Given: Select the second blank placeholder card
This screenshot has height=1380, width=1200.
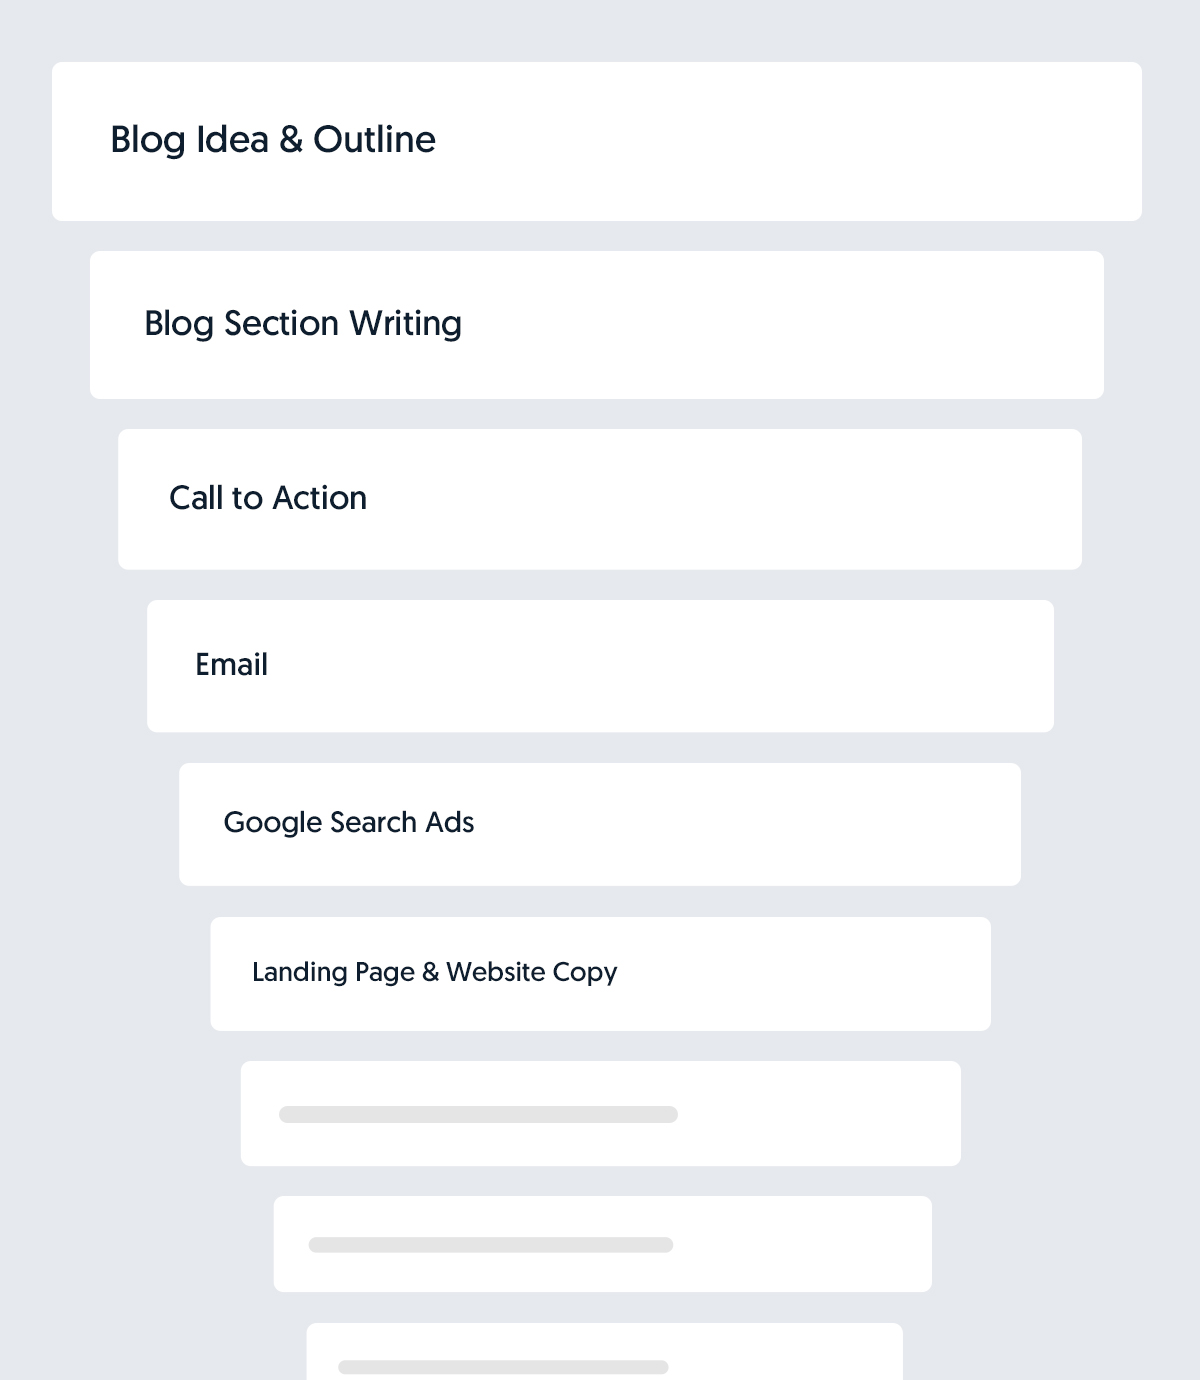Looking at the screenshot, I should tap(603, 1244).
